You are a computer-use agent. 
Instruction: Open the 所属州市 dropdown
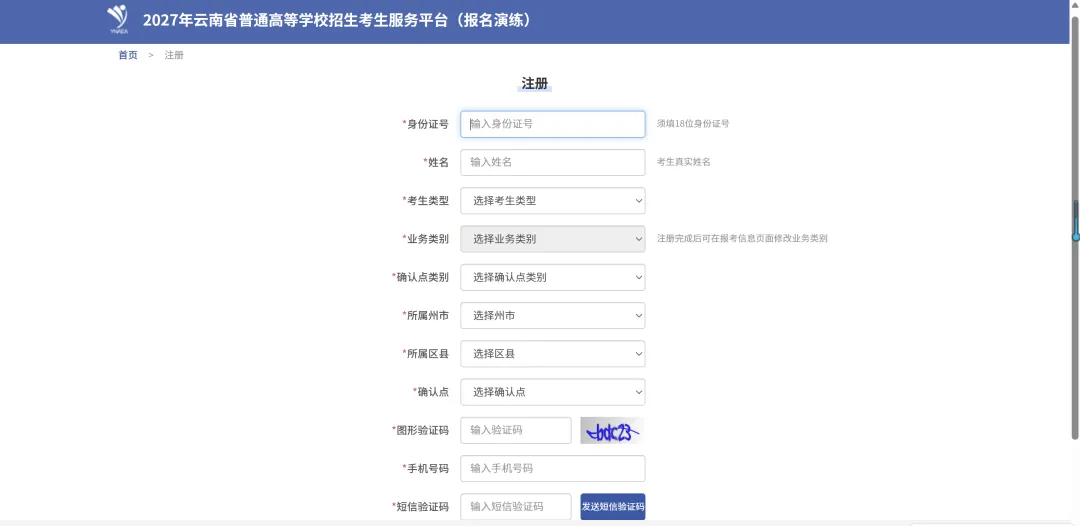552,315
